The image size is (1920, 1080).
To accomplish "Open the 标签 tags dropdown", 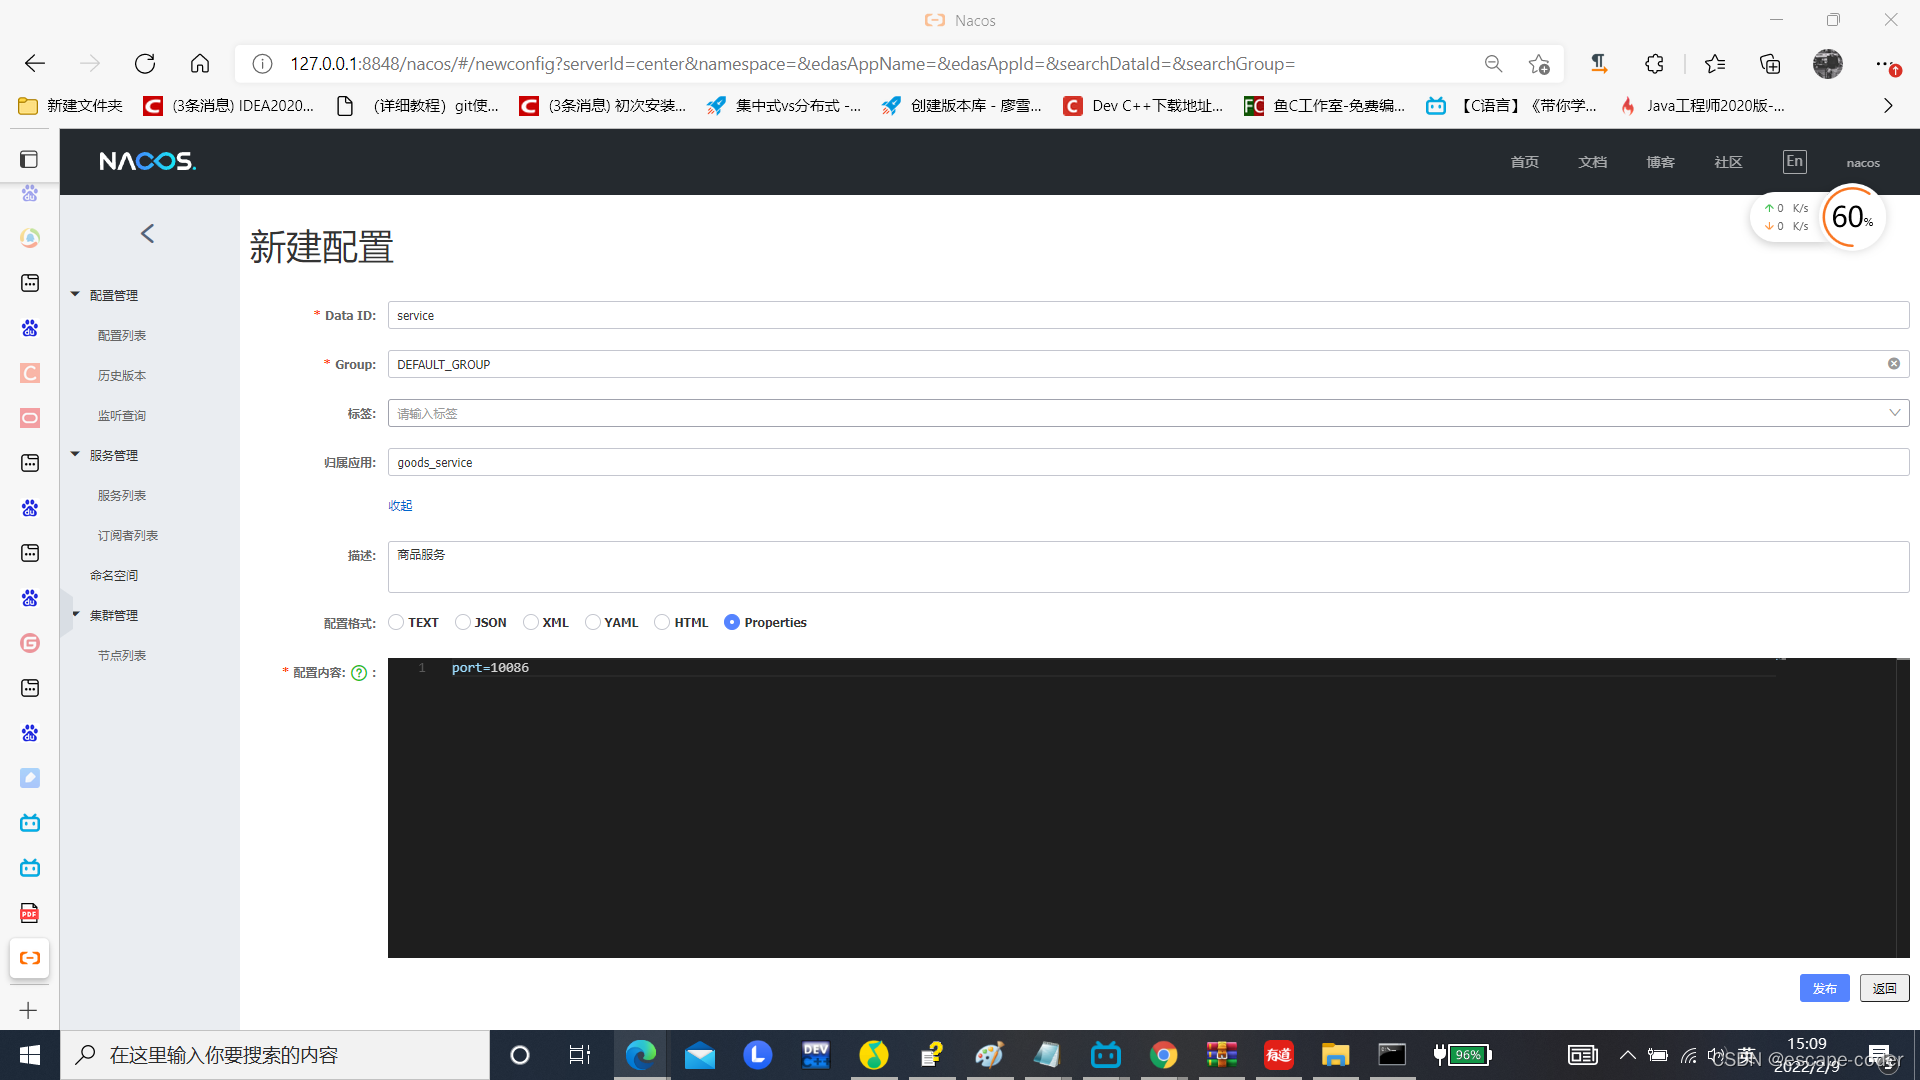I will 1893,413.
